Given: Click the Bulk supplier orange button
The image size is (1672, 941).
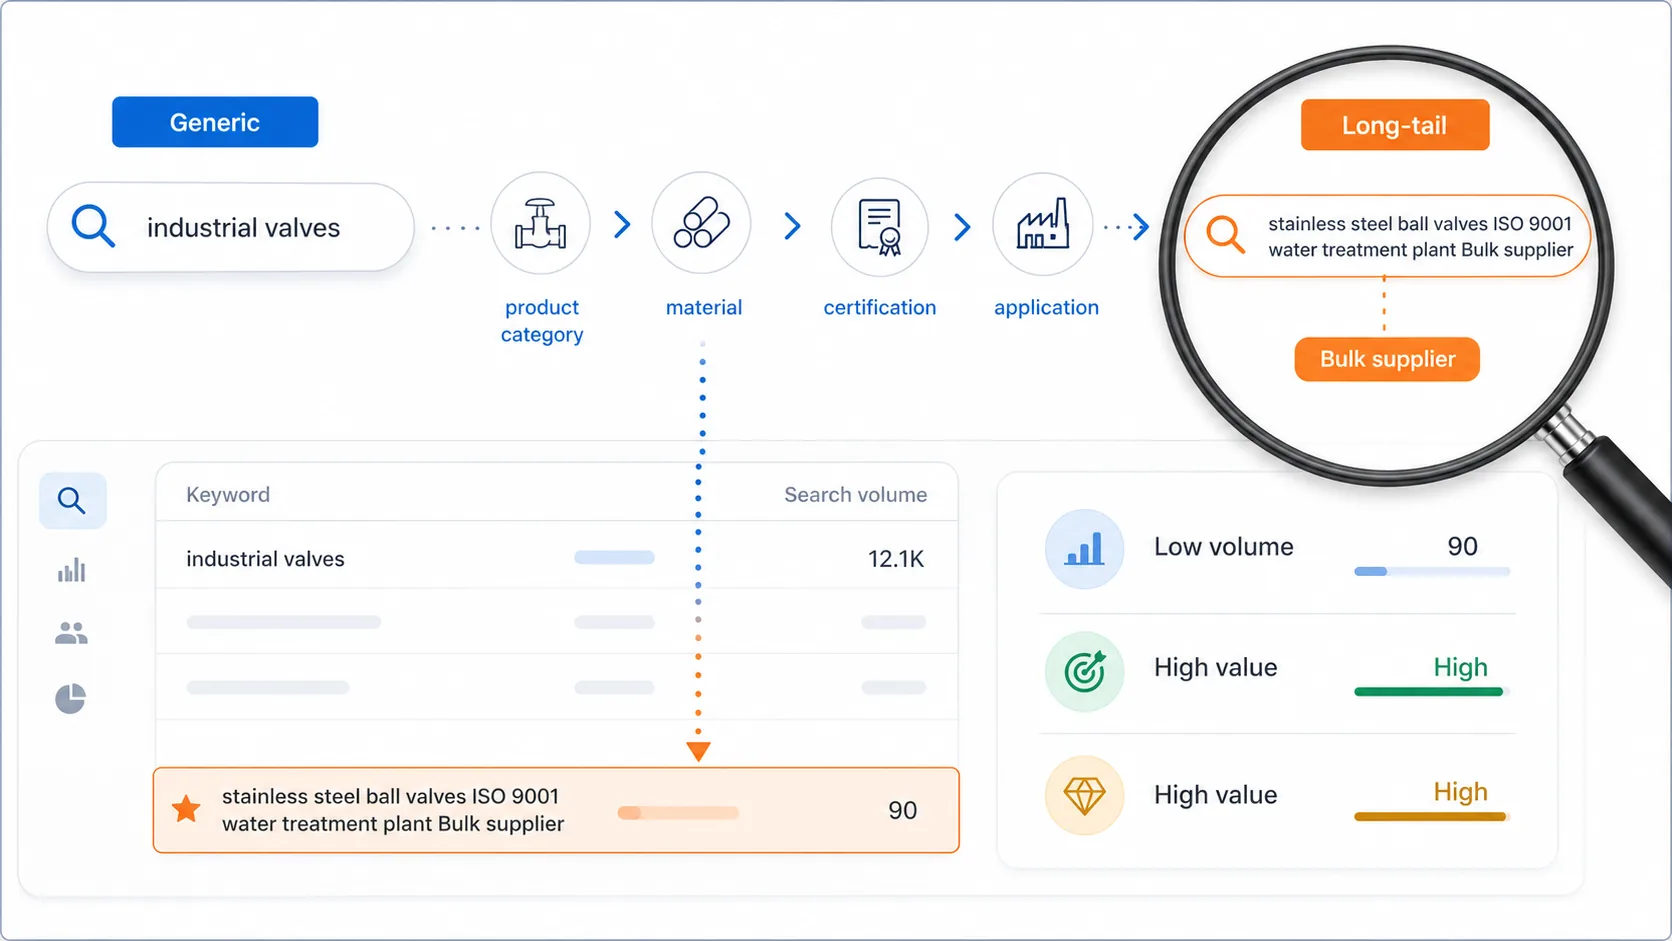Looking at the screenshot, I should tap(1387, 359).
